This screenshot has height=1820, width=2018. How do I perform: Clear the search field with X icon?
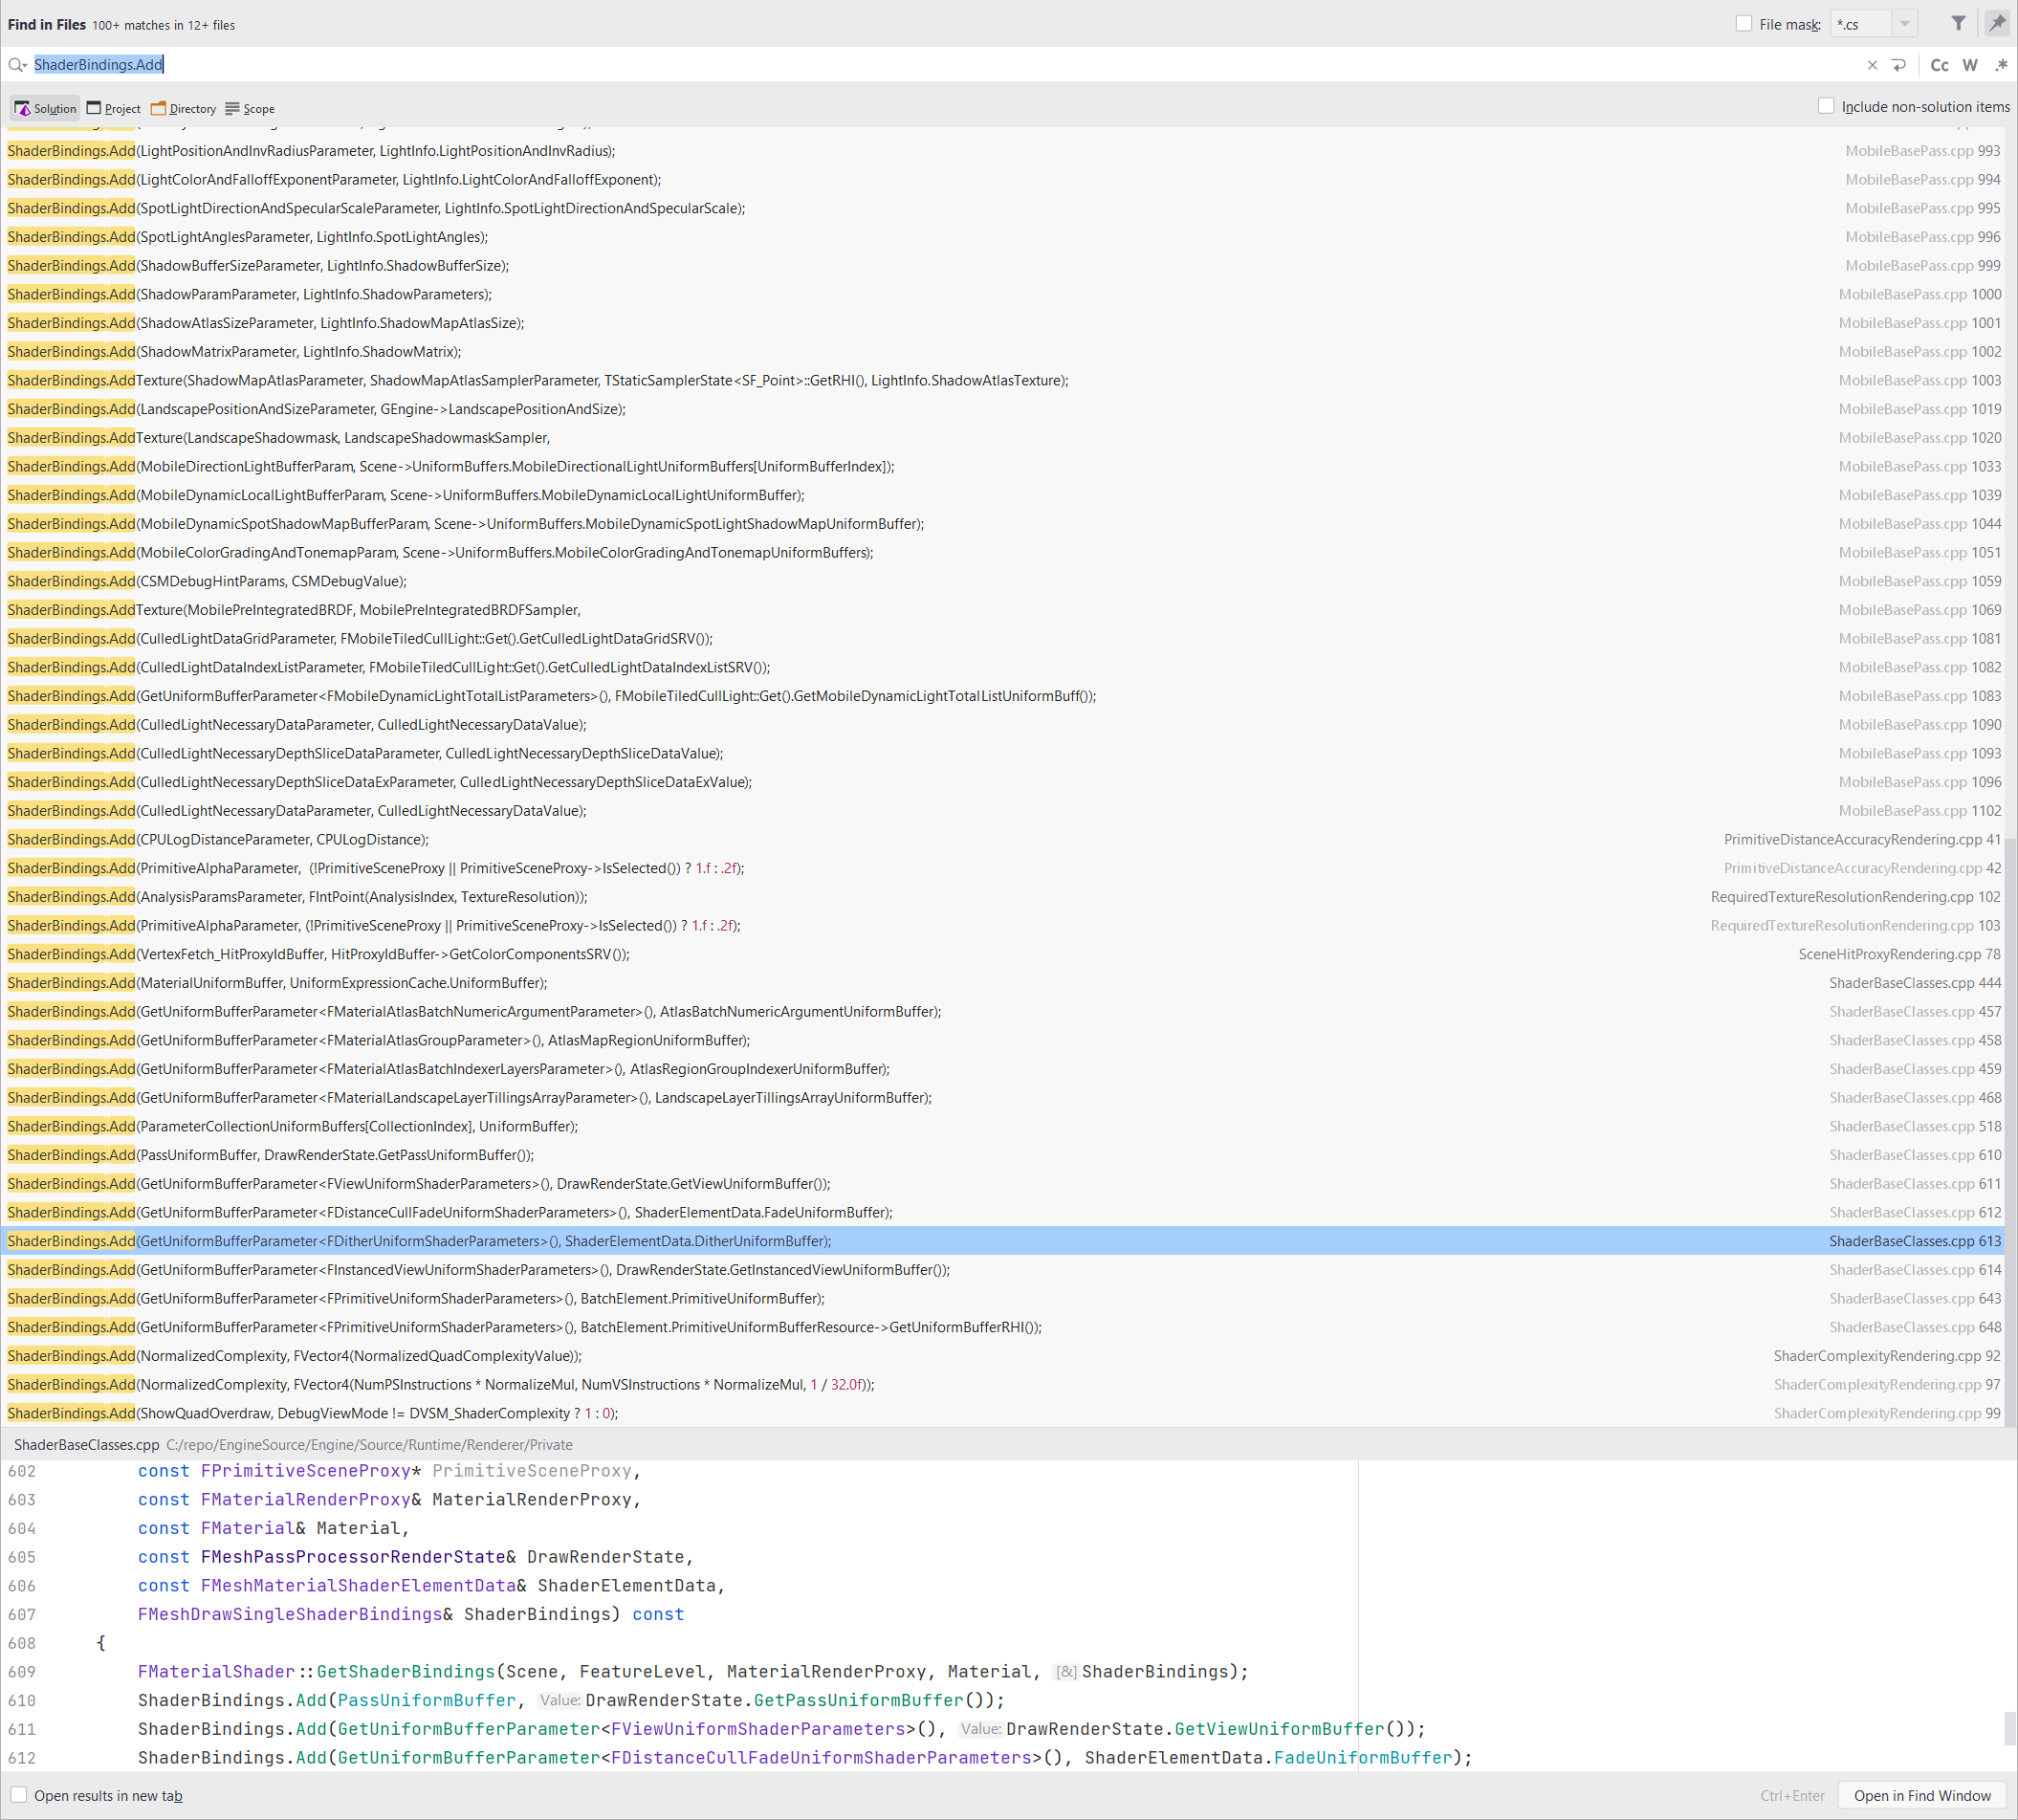(x=1872, y=65)
